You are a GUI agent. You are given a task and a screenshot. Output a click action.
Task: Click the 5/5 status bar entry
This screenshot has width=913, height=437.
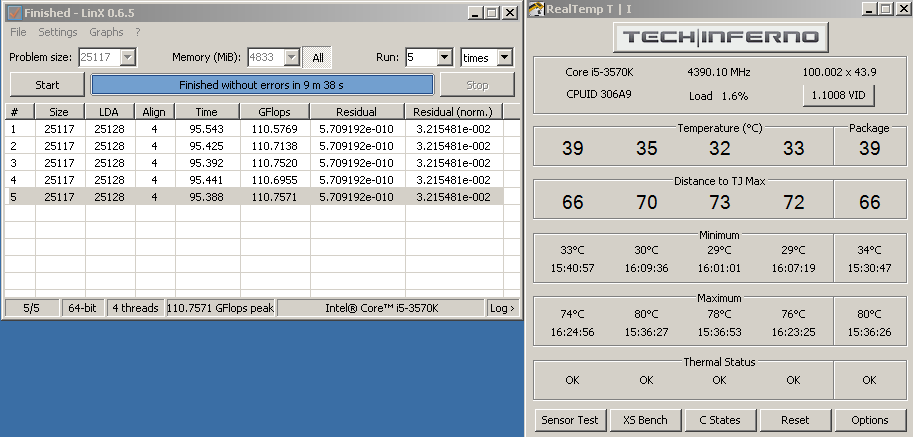[x=31, y=308]
